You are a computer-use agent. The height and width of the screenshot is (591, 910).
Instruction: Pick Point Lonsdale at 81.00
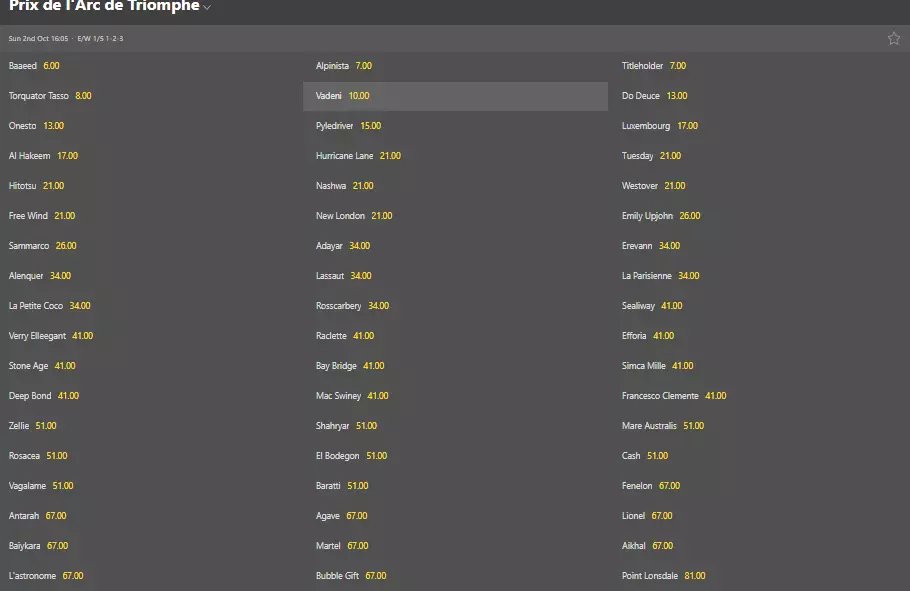tap(694, 576)
